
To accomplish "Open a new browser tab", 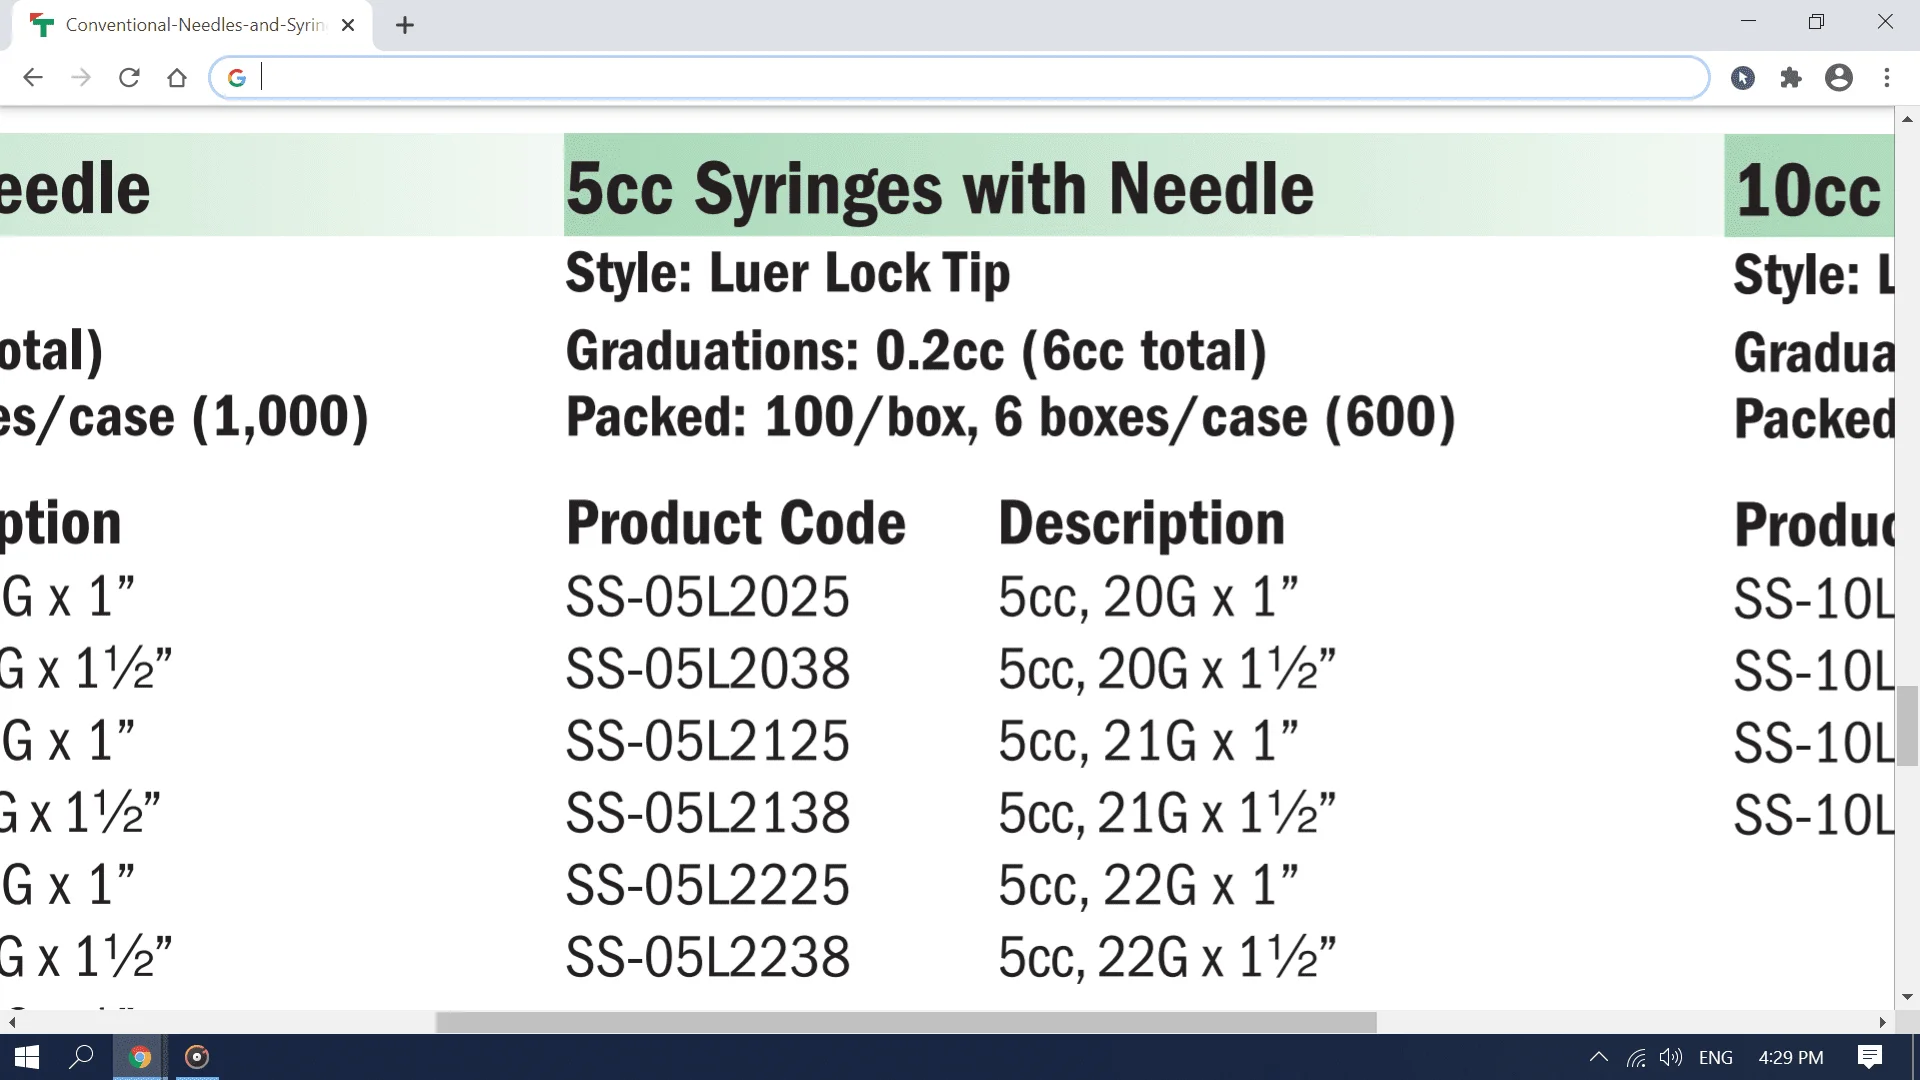I will click(x=405, y=26).
